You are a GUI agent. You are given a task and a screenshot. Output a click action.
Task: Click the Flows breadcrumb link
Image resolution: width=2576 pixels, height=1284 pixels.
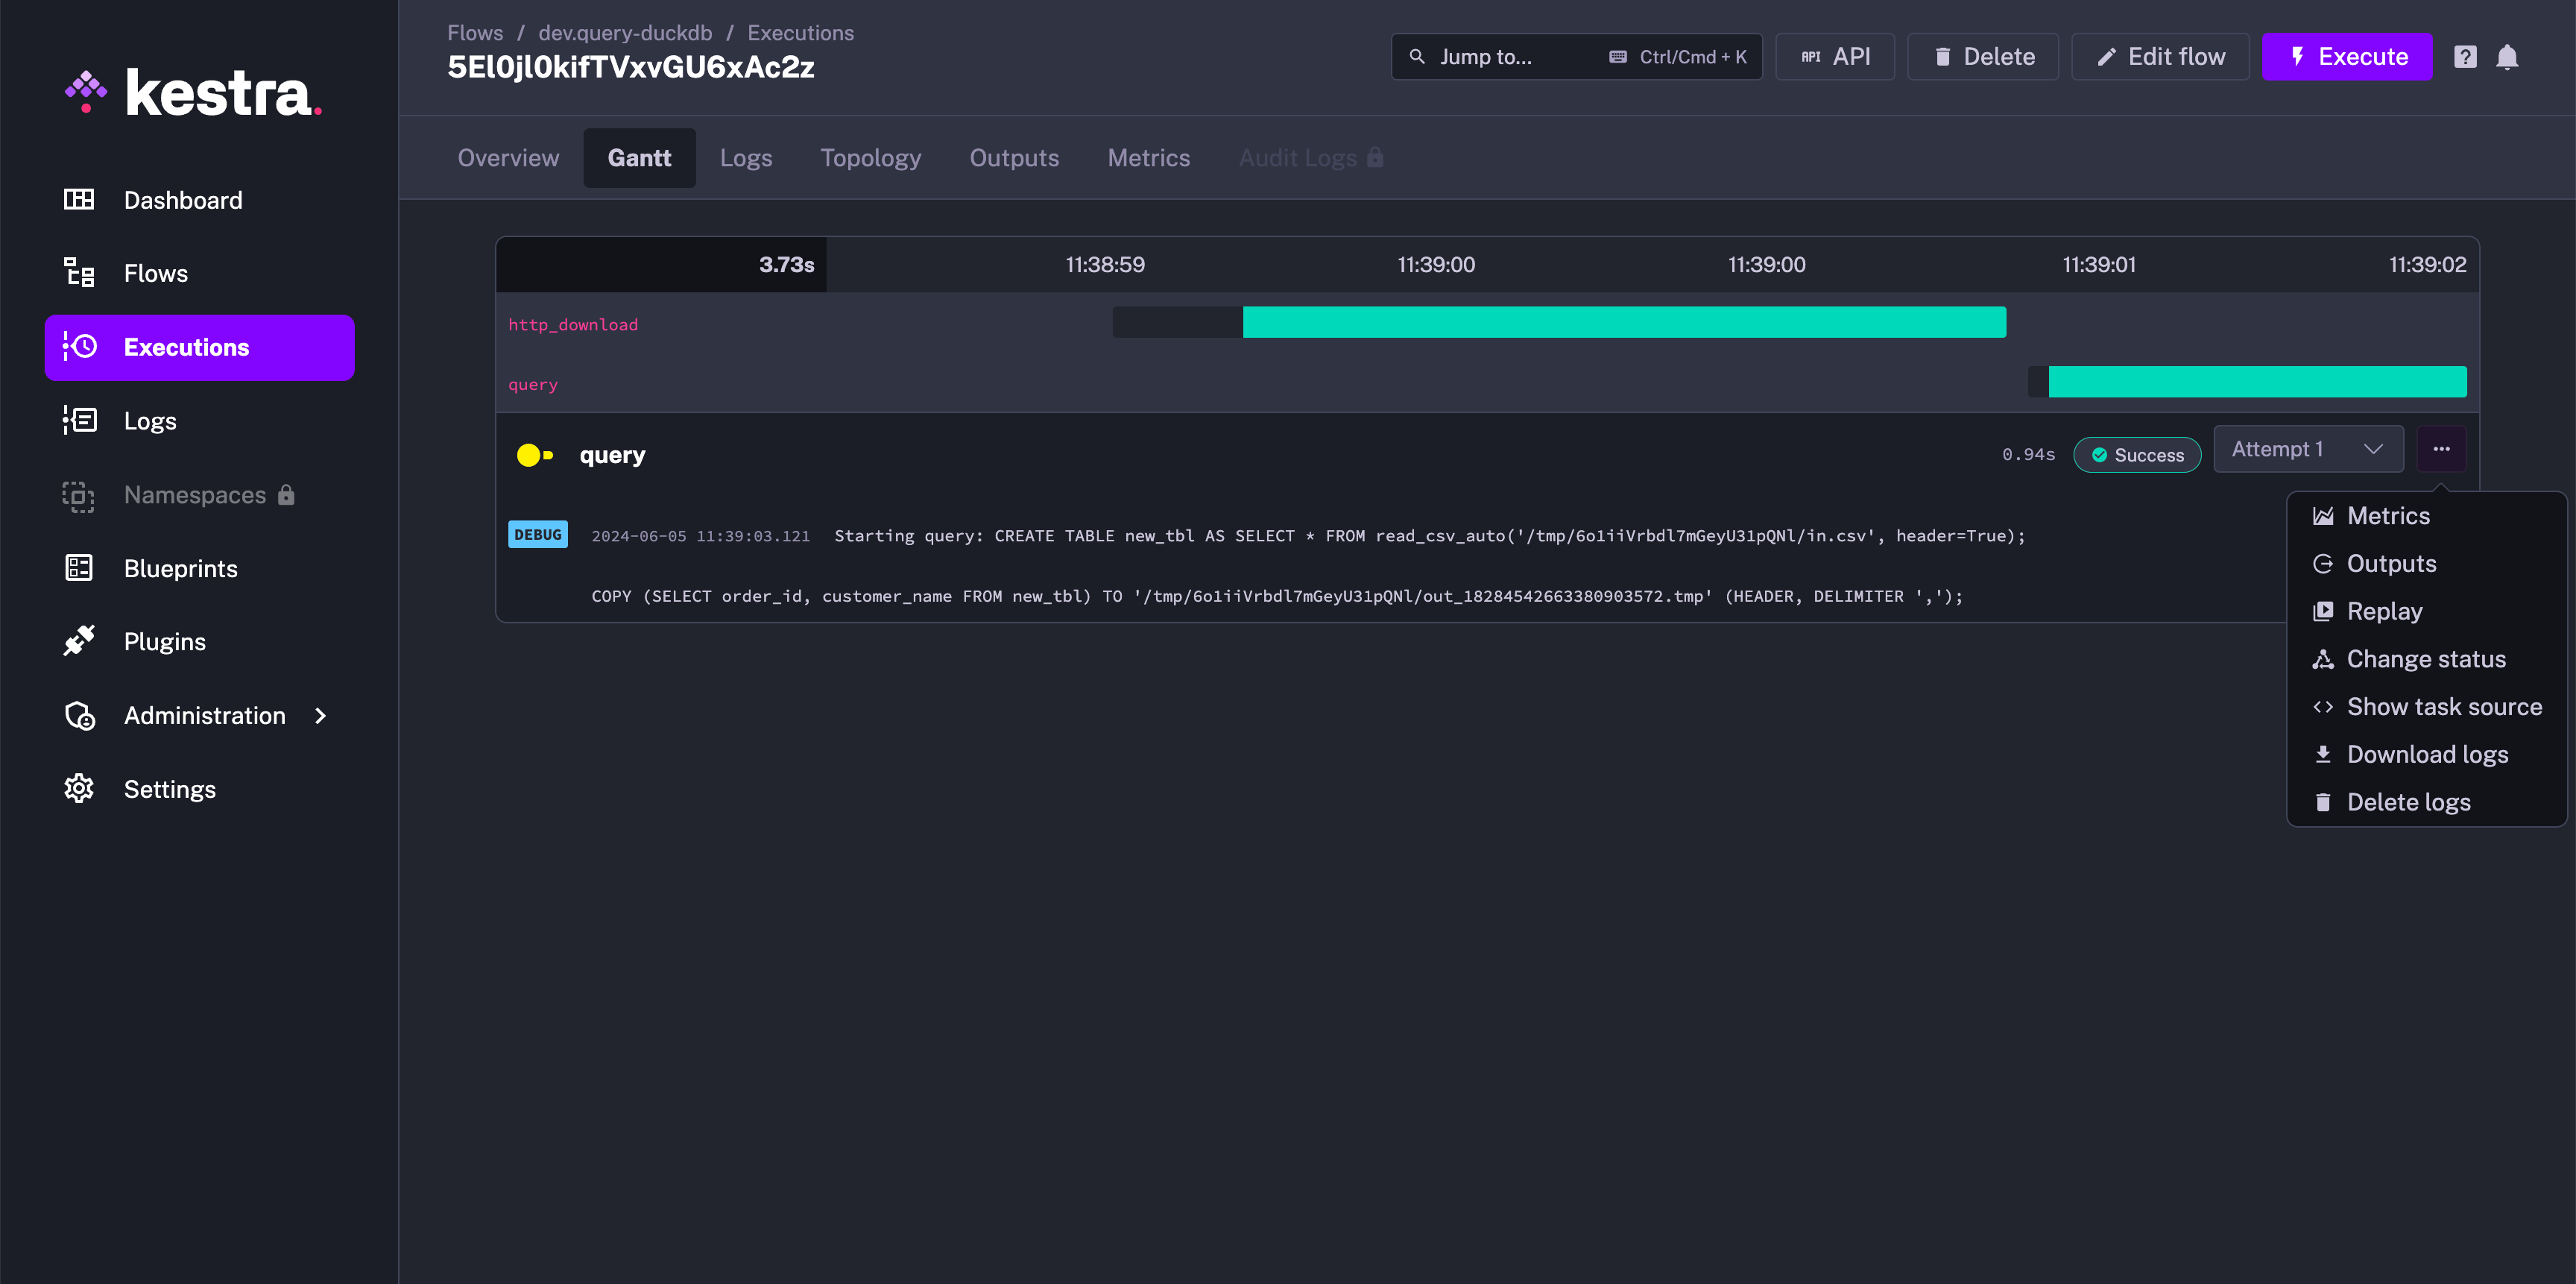click(475, 32)
